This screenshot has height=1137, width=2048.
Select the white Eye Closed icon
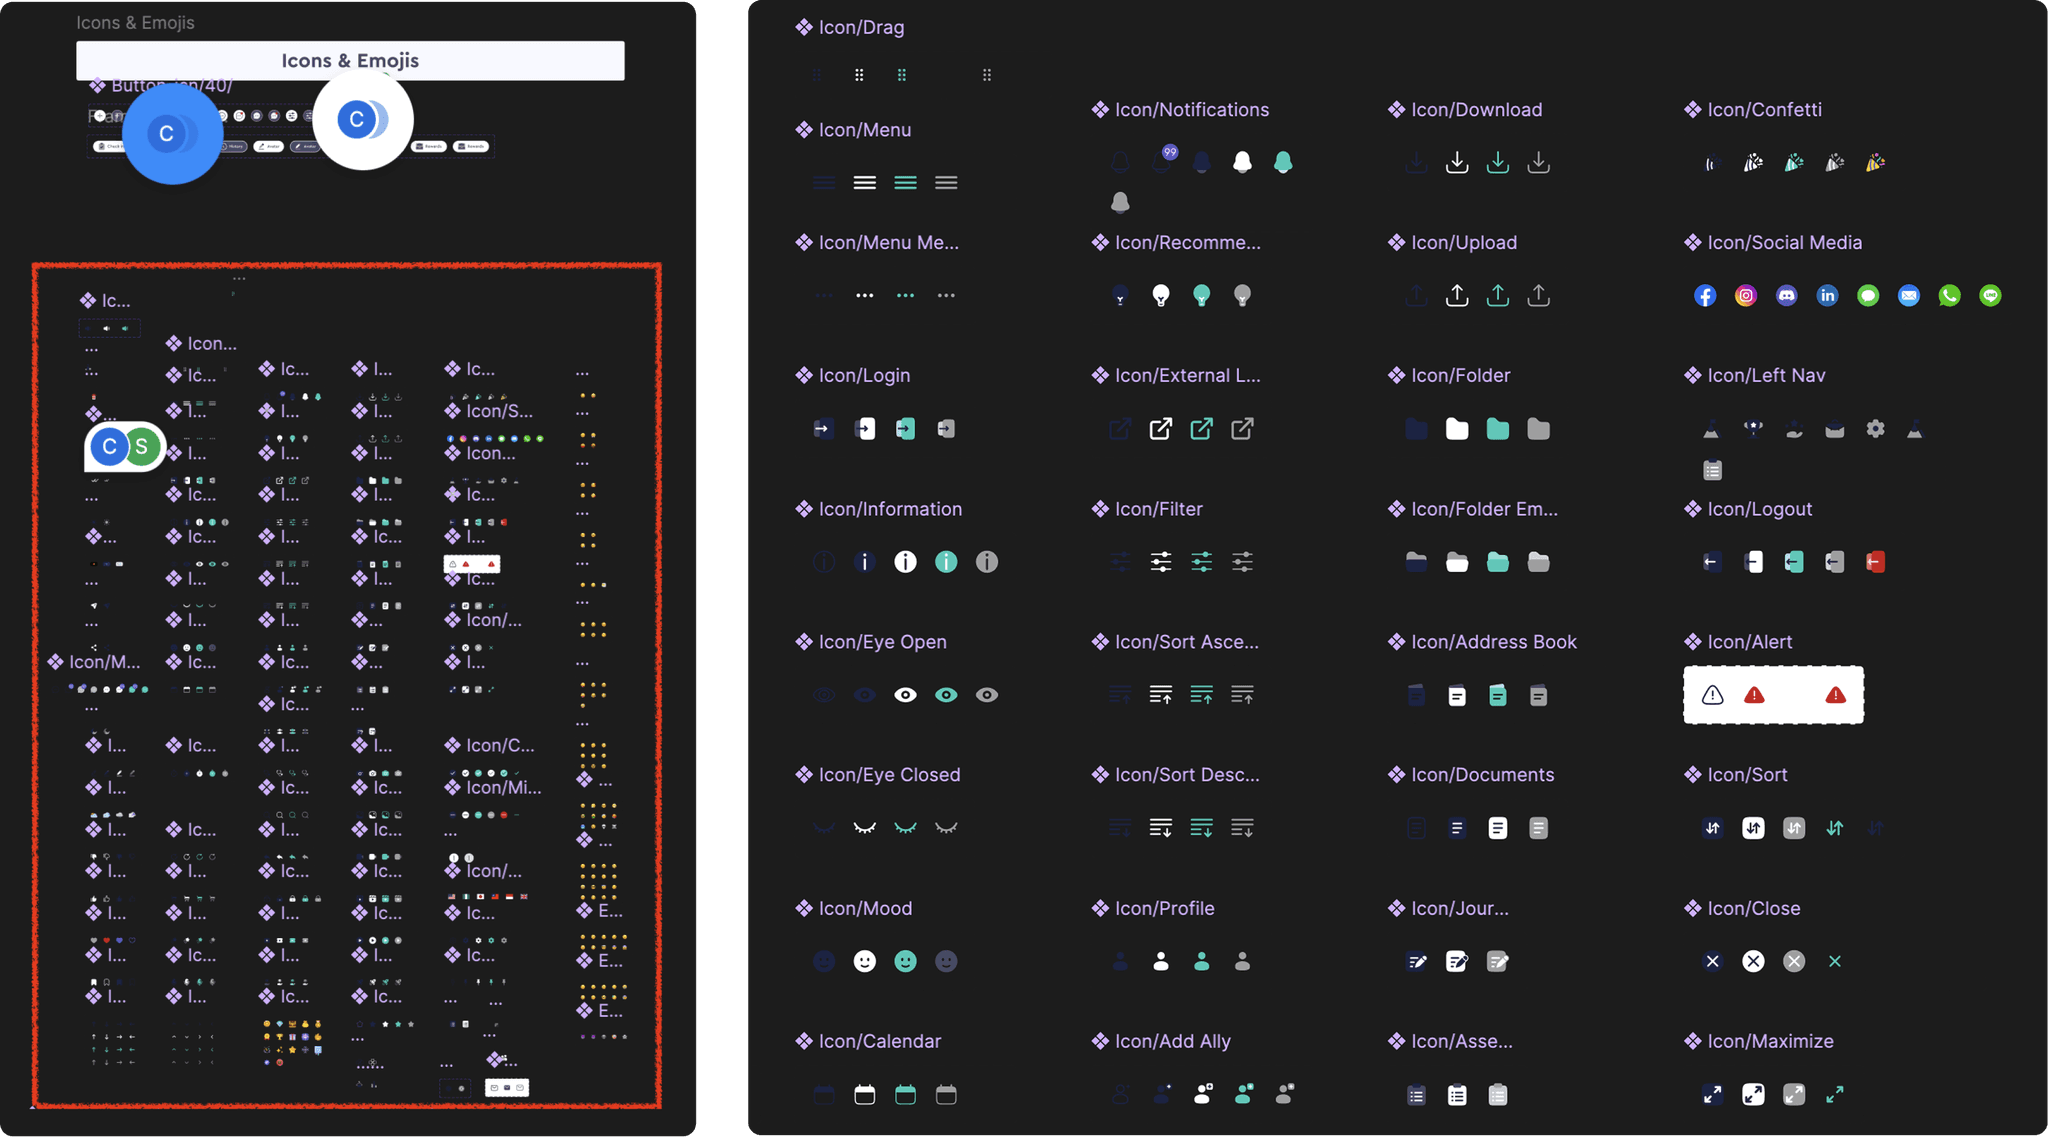pos(865,828)
